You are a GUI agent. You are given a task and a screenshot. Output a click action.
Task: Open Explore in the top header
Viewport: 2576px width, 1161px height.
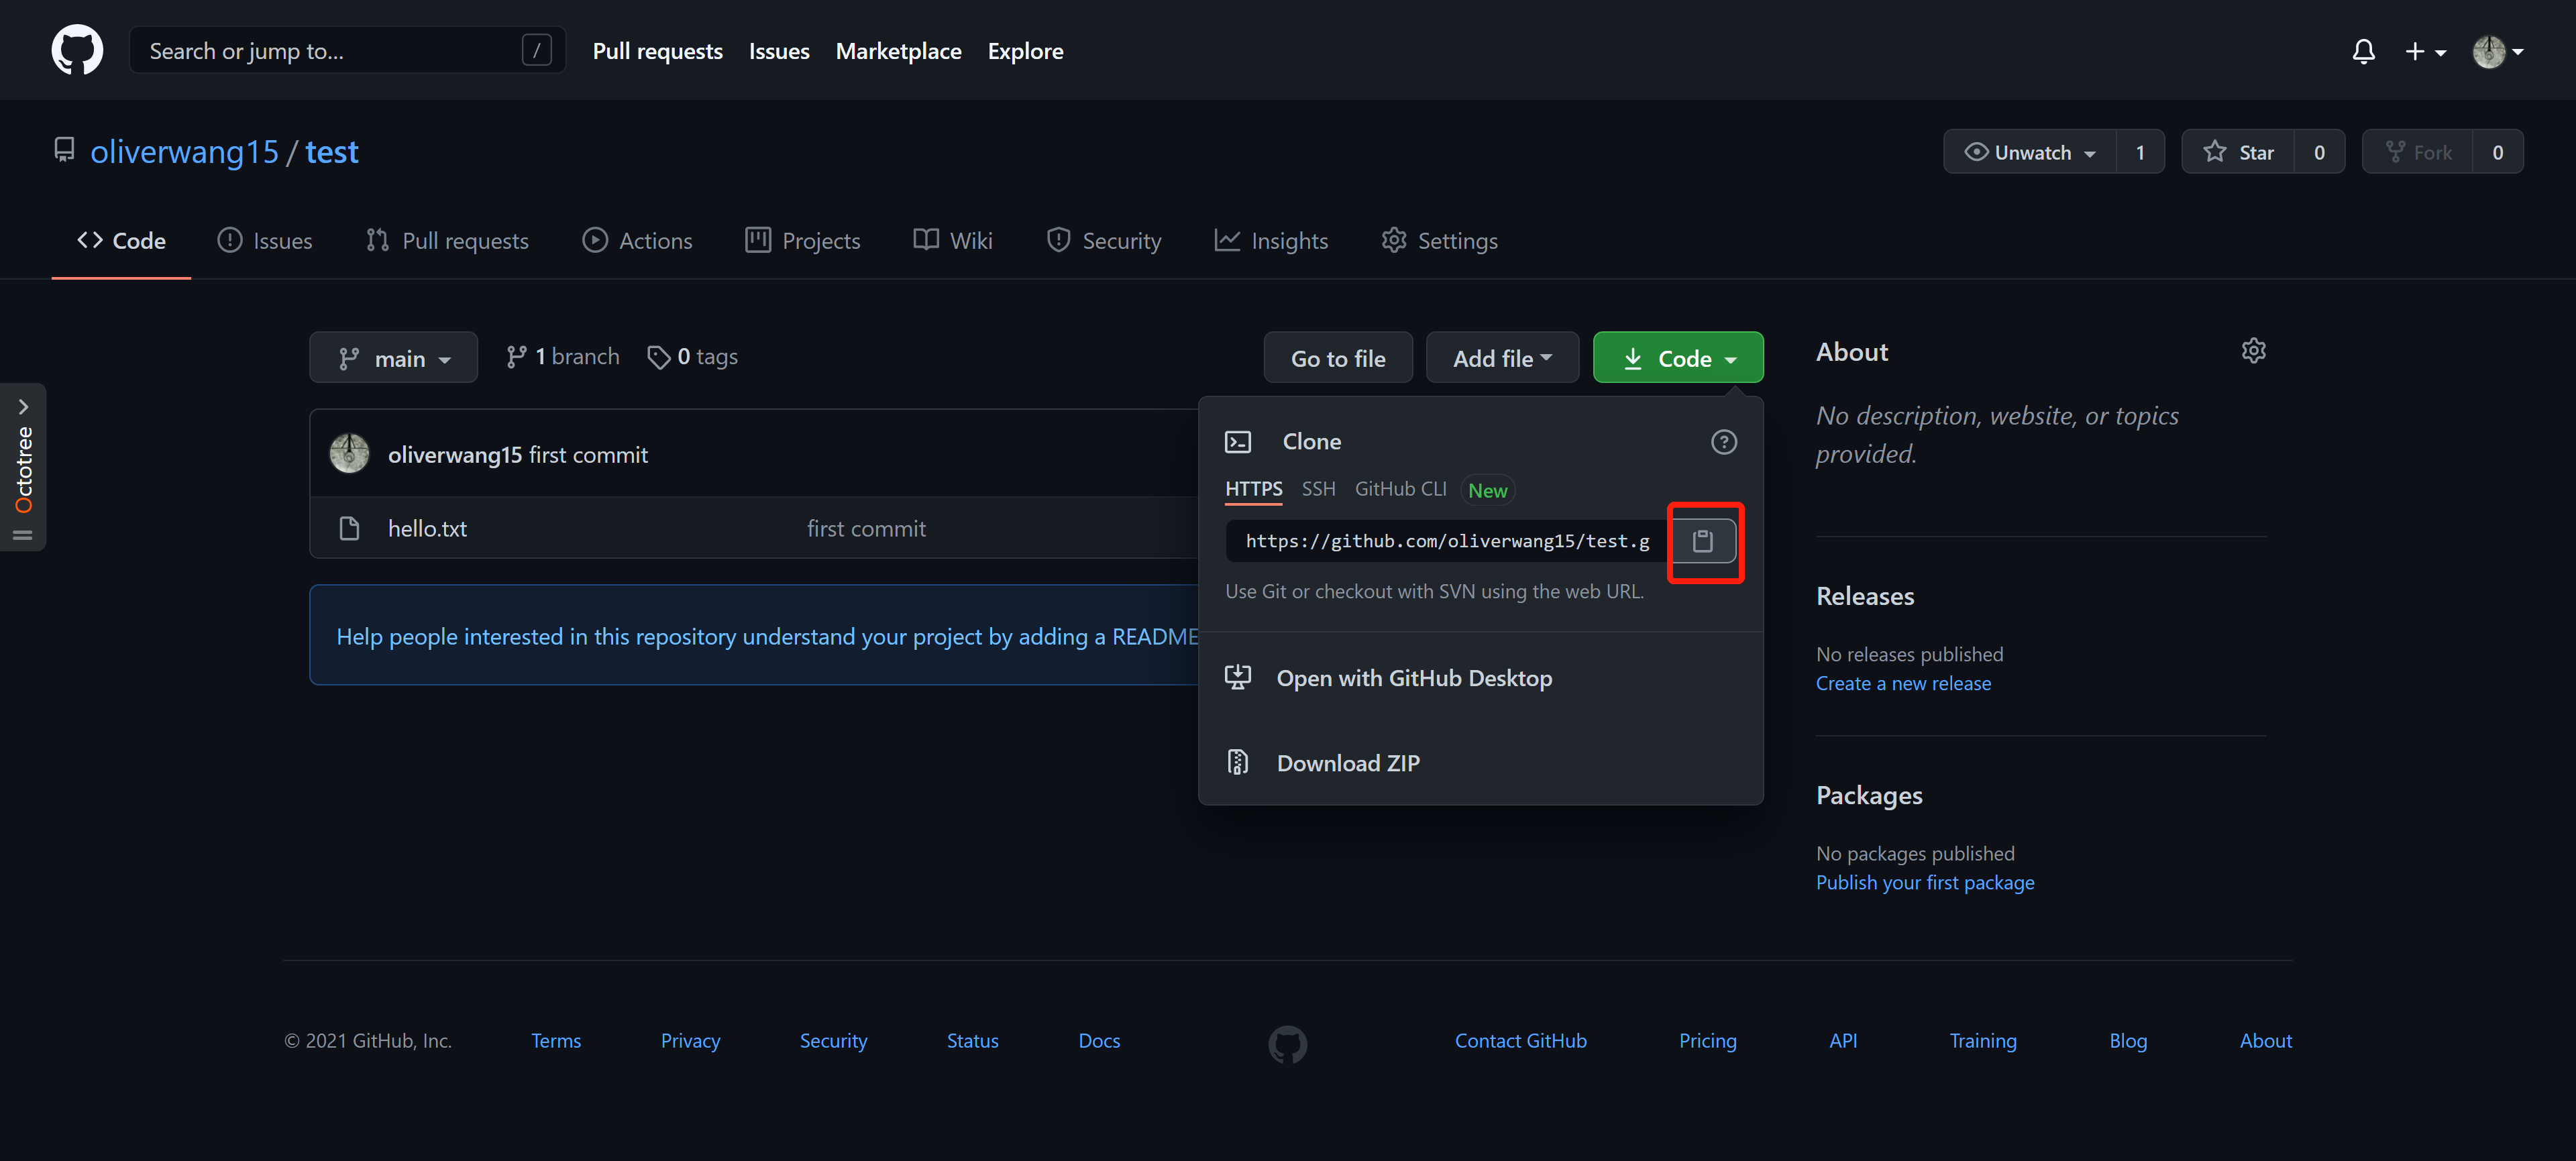[1025, 51]
